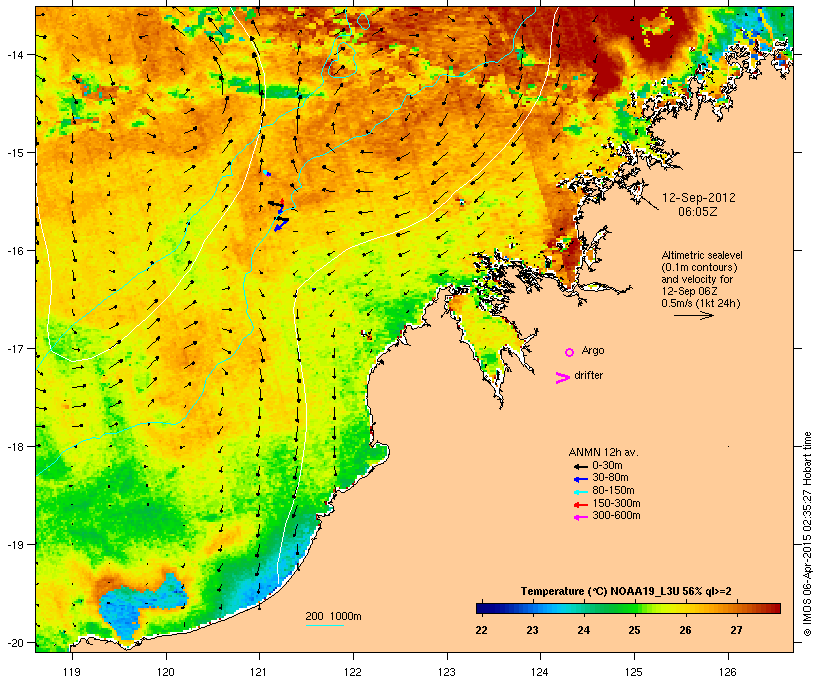820x680 pixels.
Task: Click the colorbar tick label 23
Action: click(532, 630)
